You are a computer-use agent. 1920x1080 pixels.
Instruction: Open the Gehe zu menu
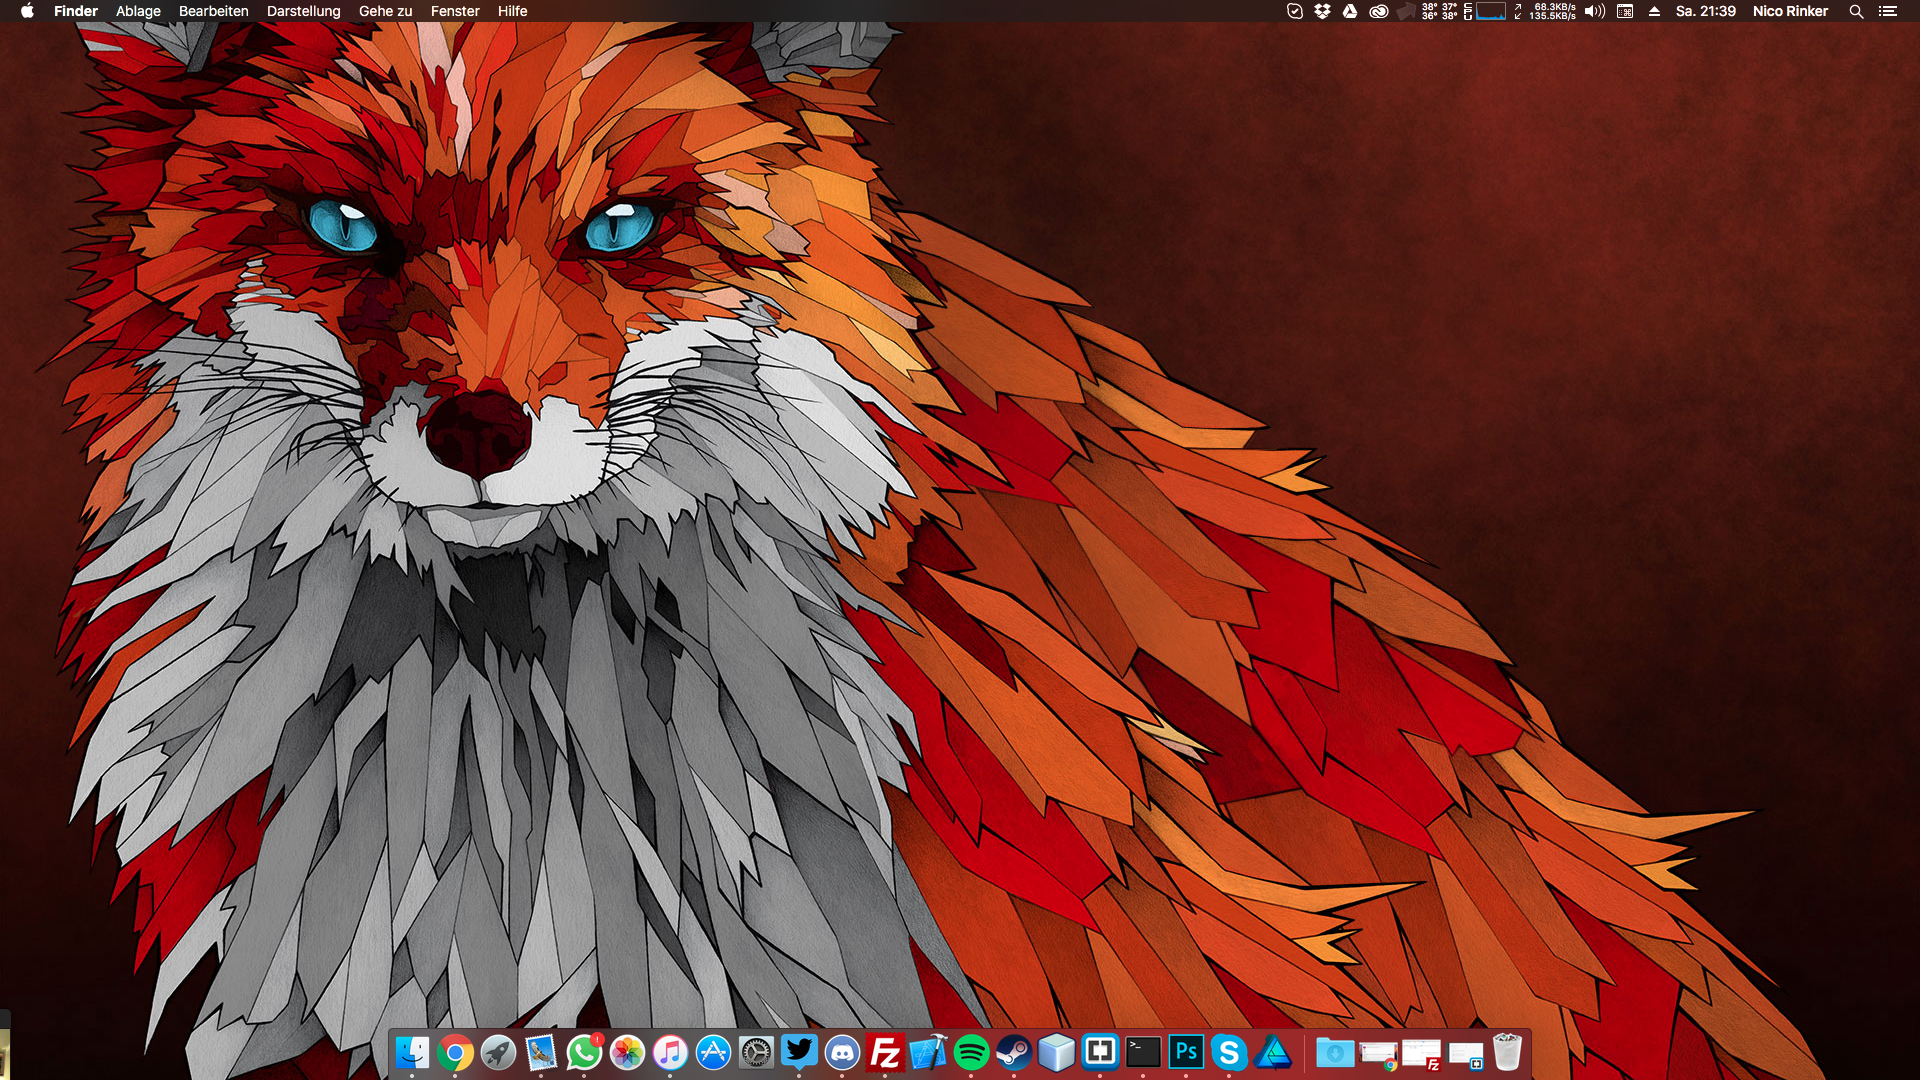tap(385, 11)
